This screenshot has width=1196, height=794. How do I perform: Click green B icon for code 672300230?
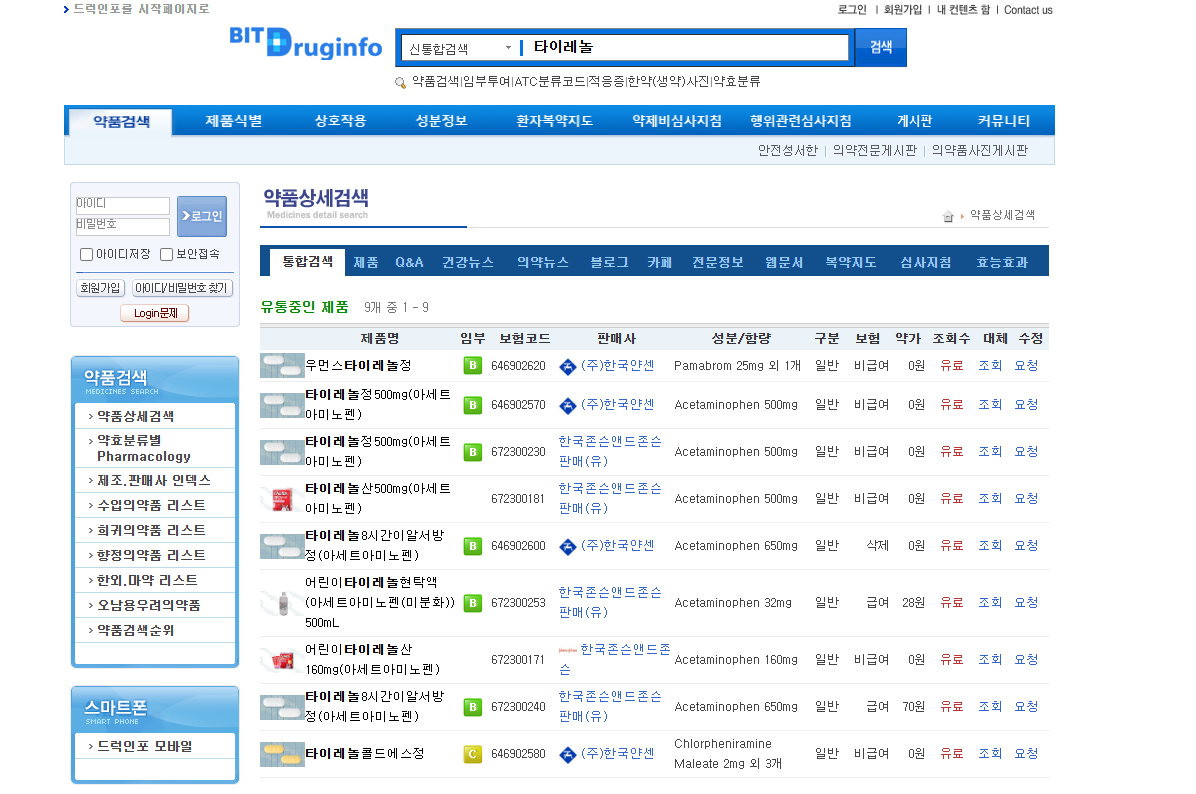473,452
